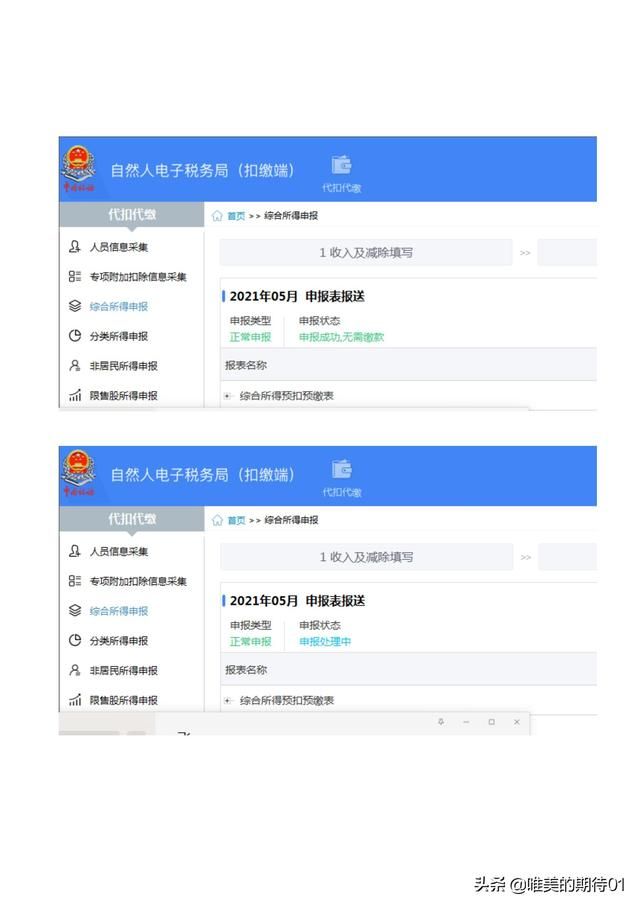The width and height of the screenshot is (640, 907).
Task: Click the 申报成功,无需缴款 status text
Action: [341, 337]
